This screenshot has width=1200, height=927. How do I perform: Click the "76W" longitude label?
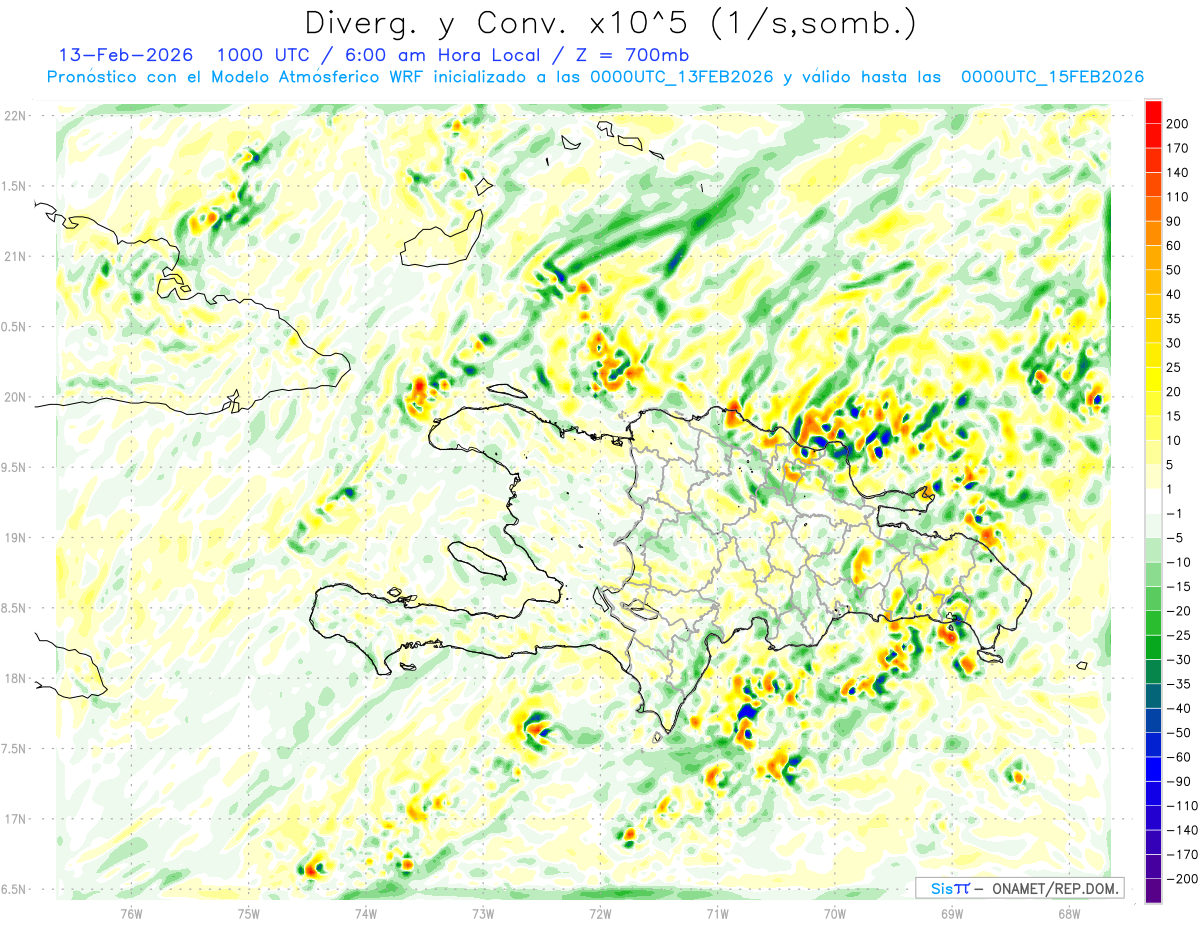(131, 914)
